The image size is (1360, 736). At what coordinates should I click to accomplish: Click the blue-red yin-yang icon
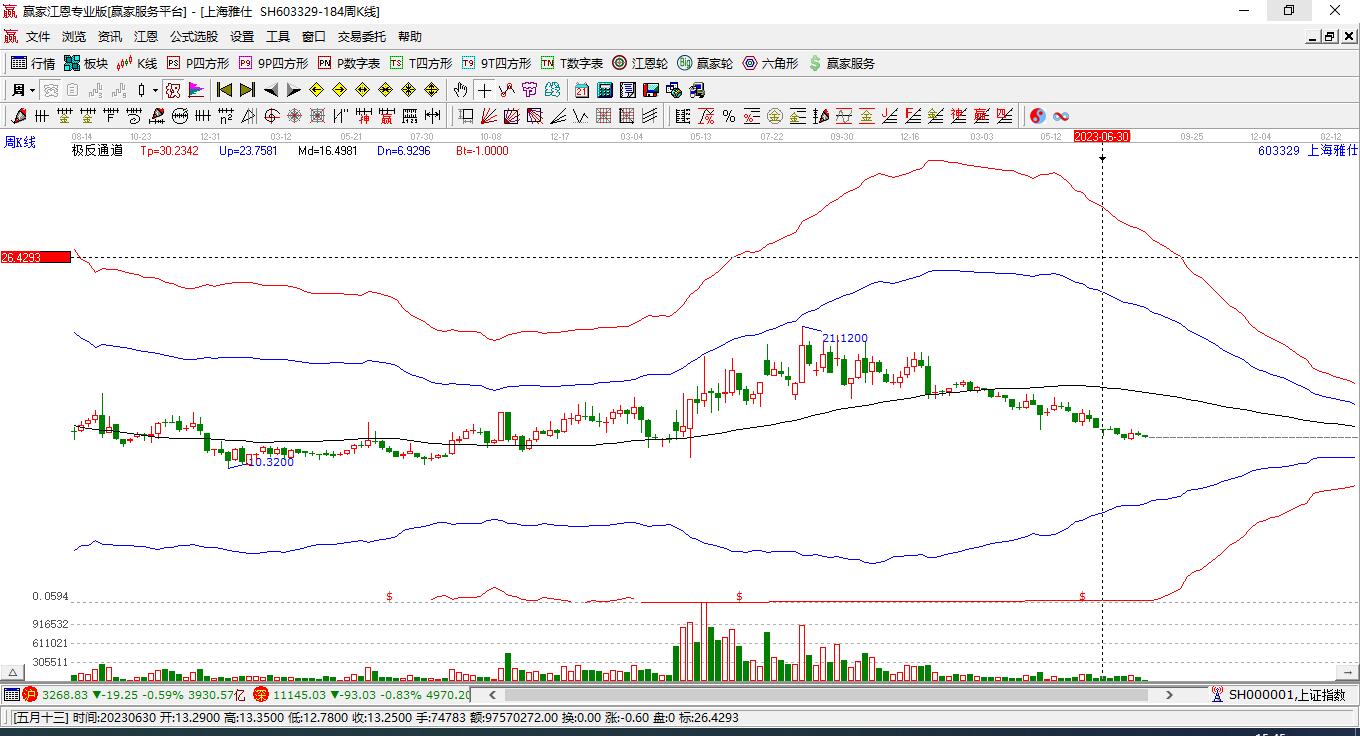click(1037, 116)
